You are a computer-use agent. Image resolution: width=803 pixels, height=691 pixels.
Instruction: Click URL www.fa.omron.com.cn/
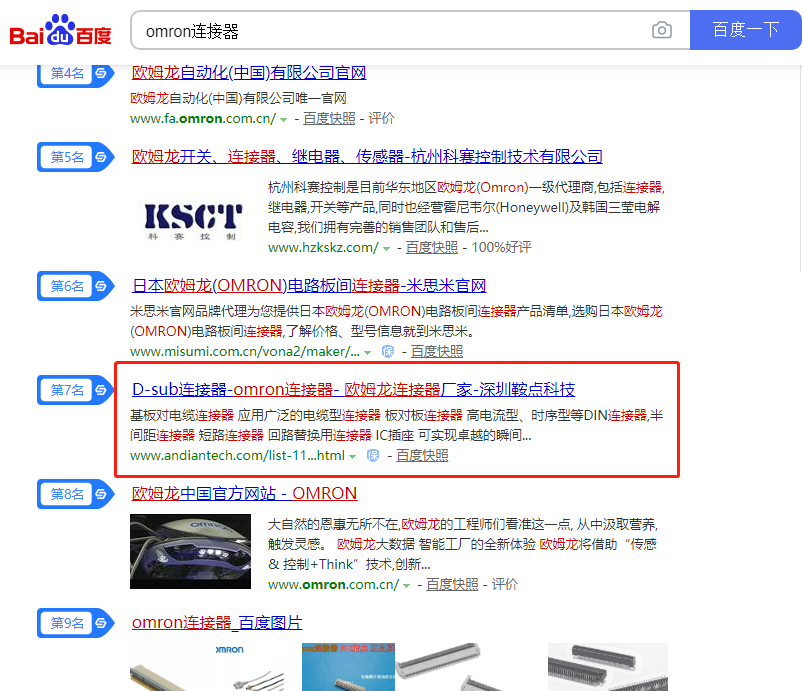203,118
